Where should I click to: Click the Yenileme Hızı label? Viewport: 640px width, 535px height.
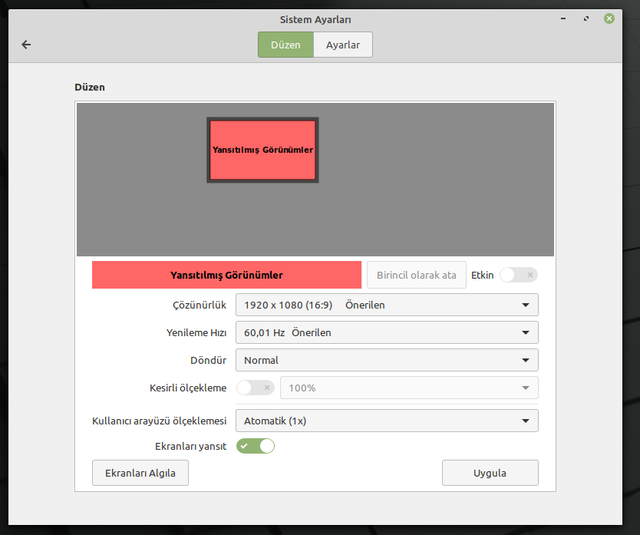(196, 333)
